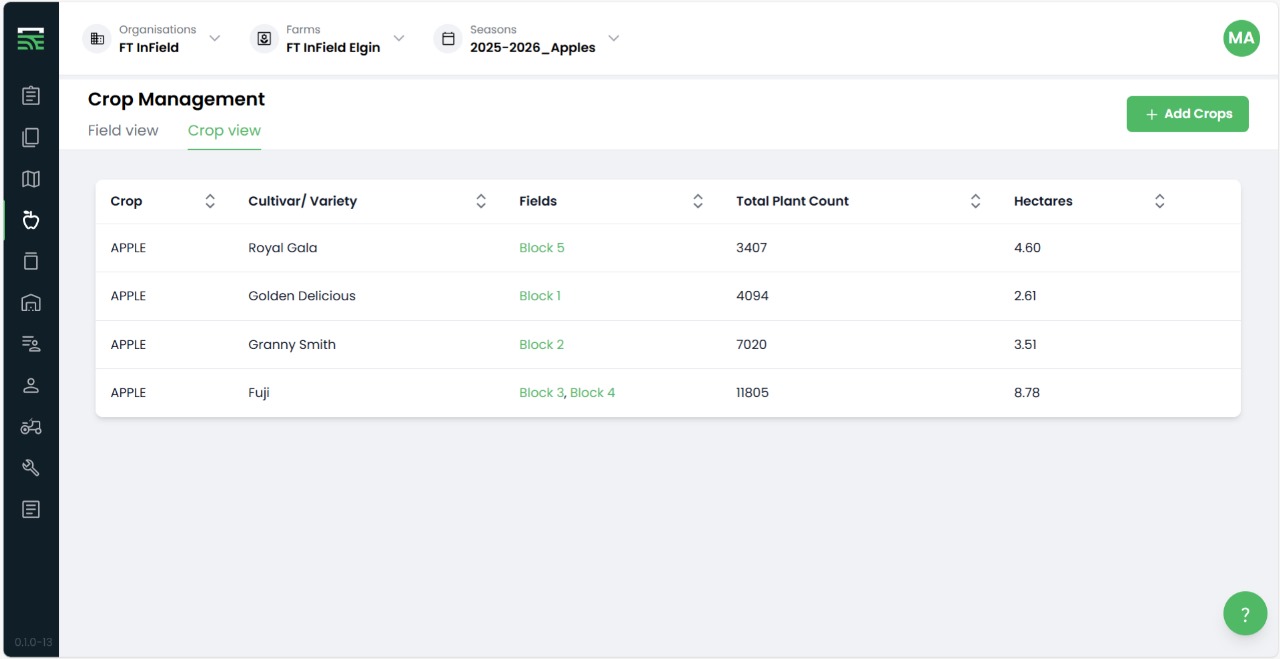
Task: Click the Cultivar/ Variety header label
Action: [x=303, y=201]
